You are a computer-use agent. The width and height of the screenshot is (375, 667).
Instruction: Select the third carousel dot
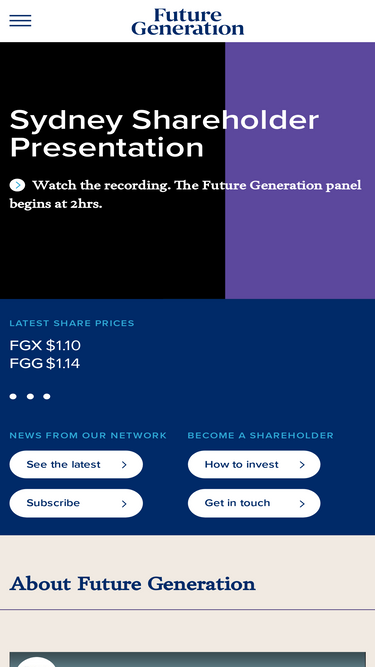pos(47,396)
